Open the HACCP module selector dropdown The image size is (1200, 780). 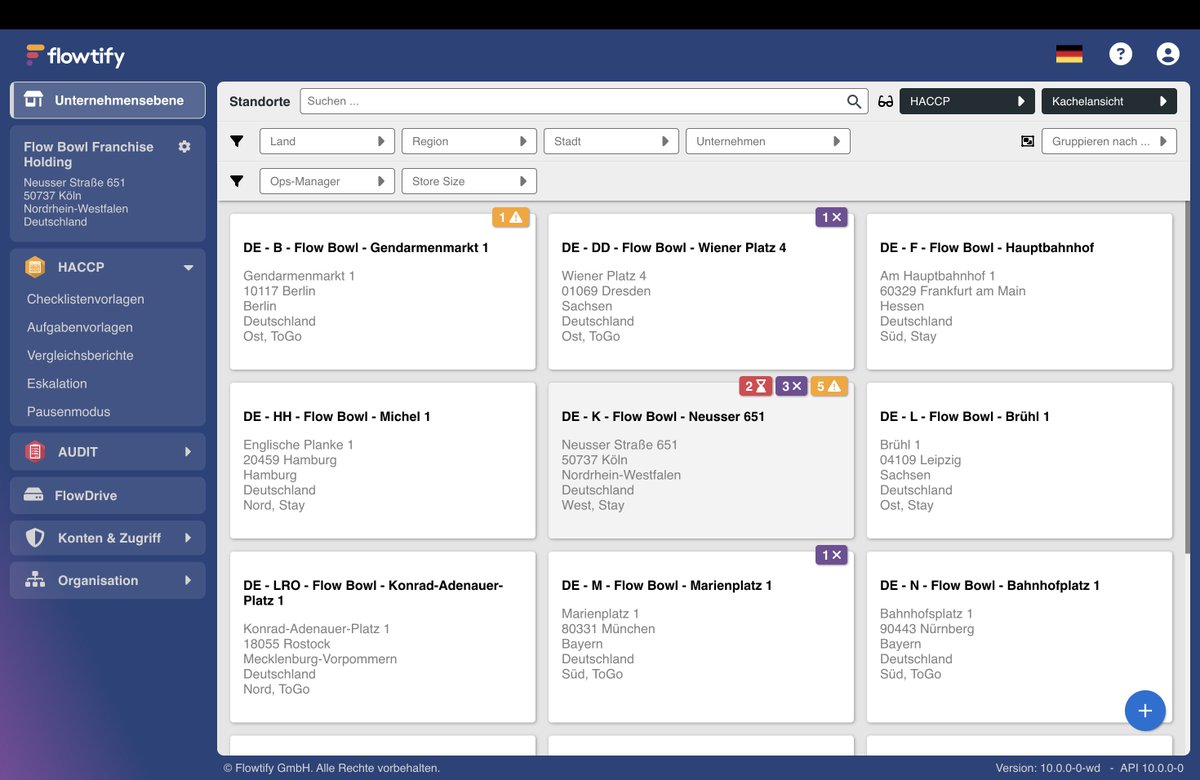[x=967, y=101]
